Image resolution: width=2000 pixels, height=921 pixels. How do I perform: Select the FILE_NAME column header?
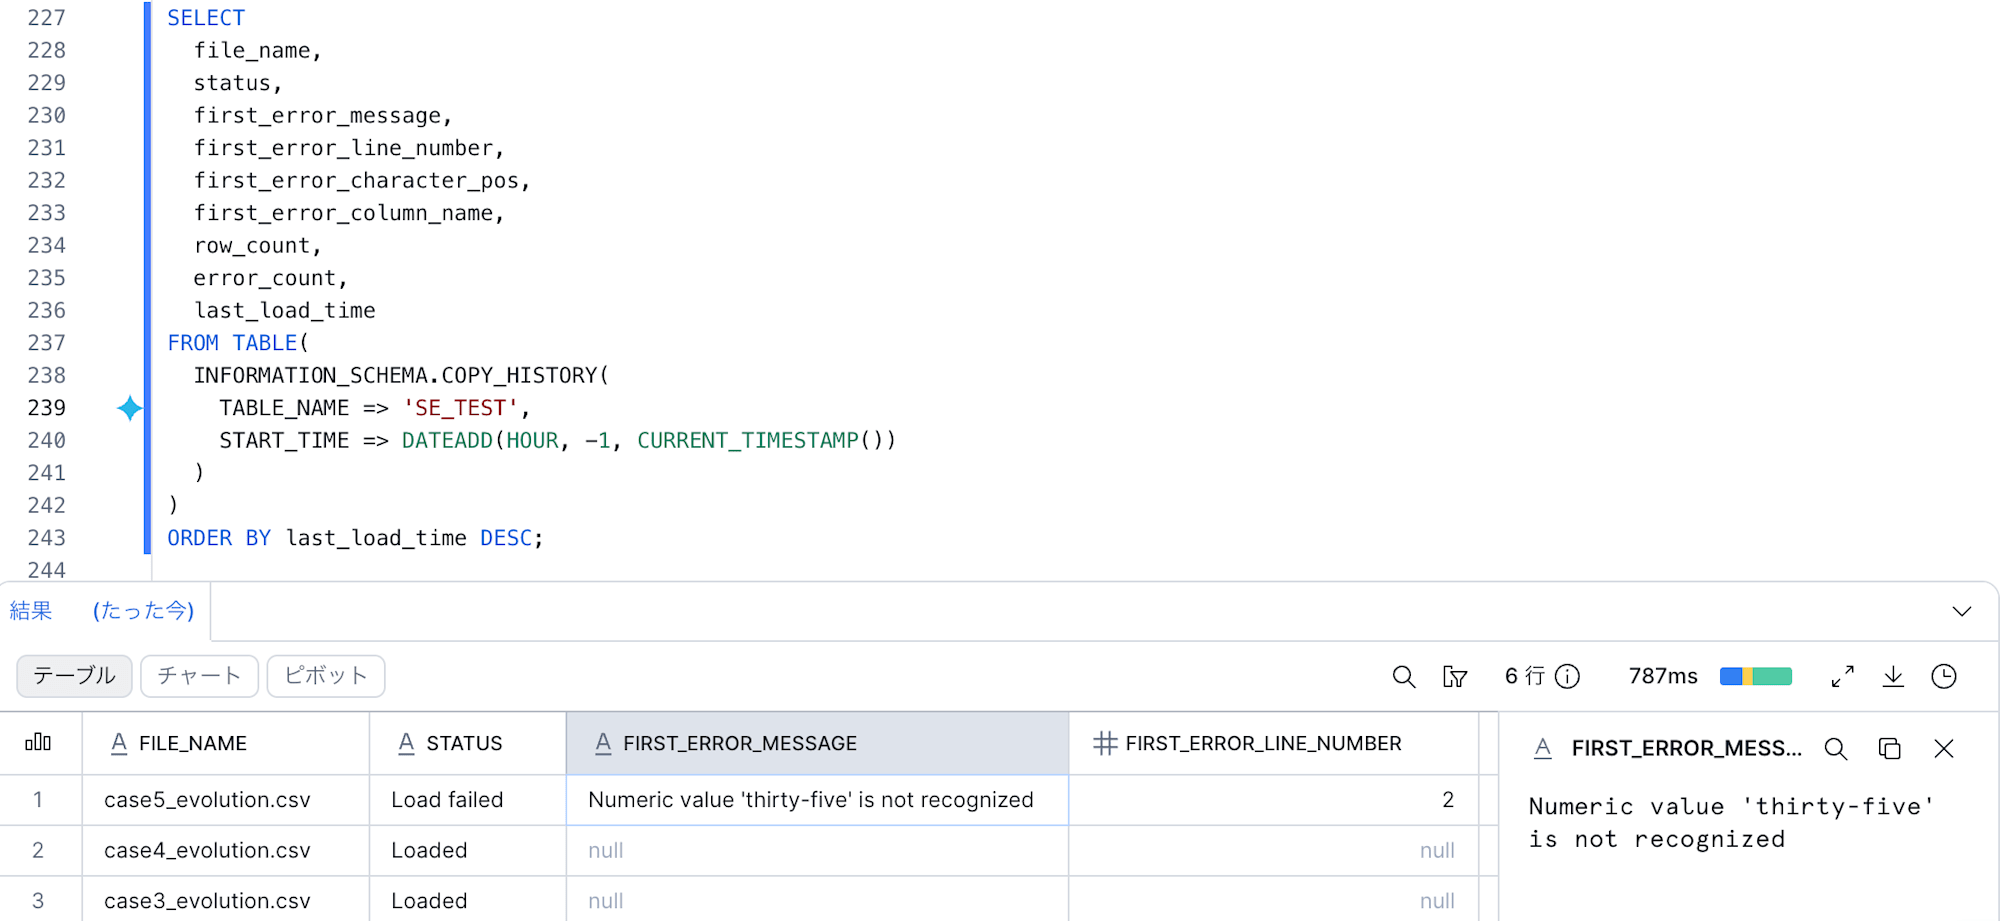pos(226,743)
